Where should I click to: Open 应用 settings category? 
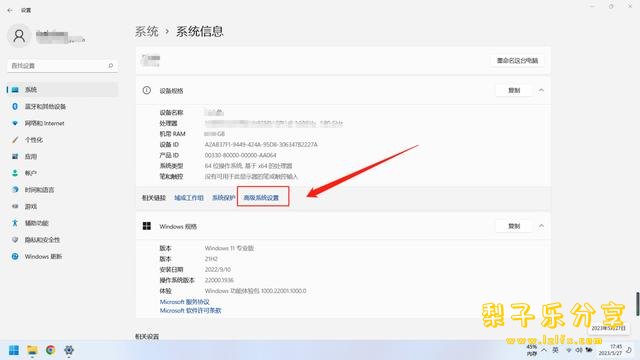[x=62, y=156]
